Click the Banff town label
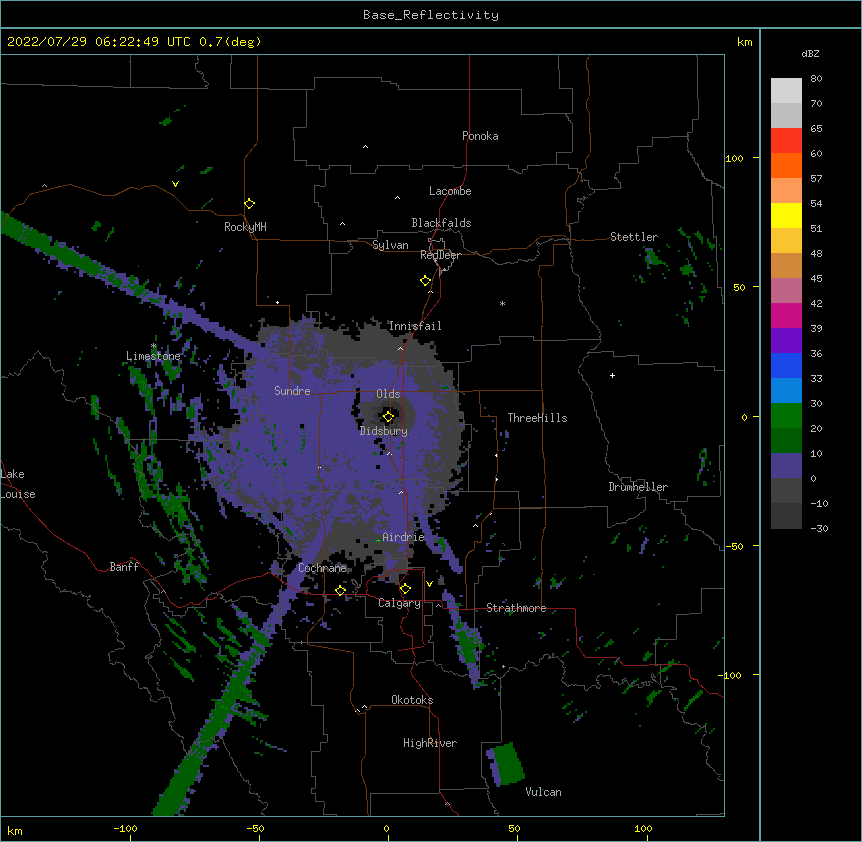The height and width of the screenshot is (842, 862). pyautogui.click(x=124, y=567)
